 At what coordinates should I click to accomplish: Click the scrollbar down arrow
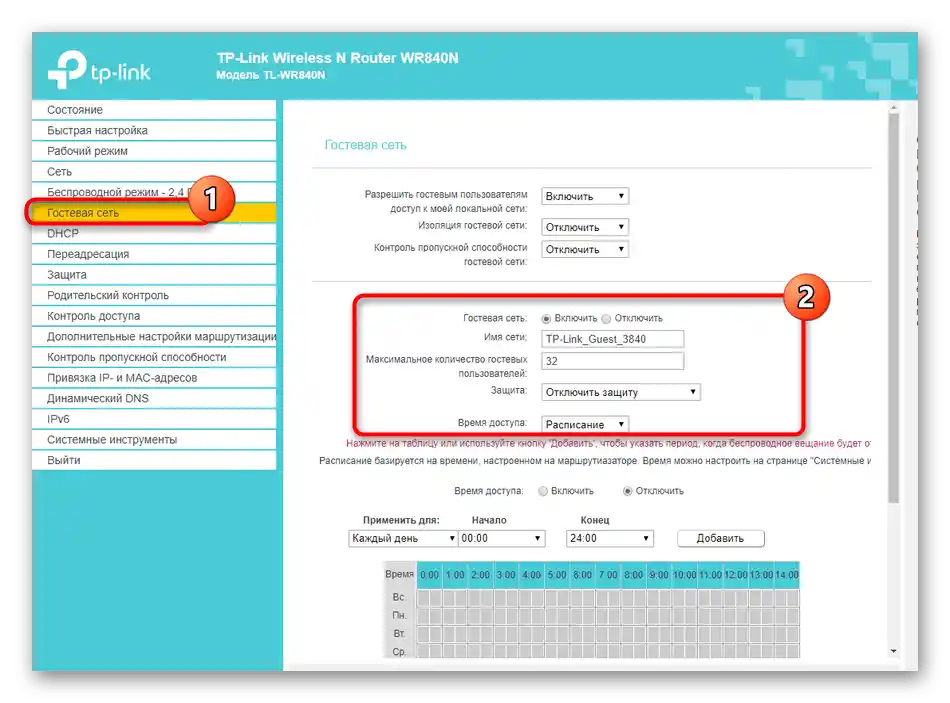[894, 651]
